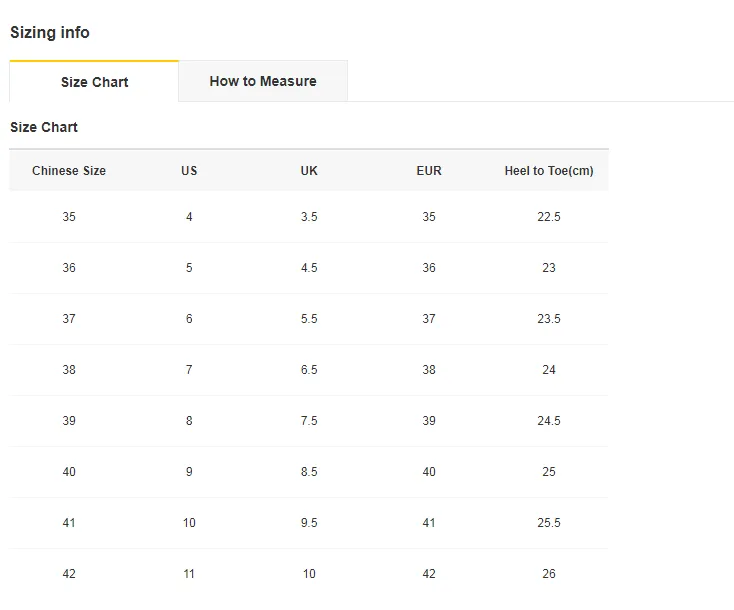This screenshot has height=610, width=734.
Task: Select the 24.5 heel to toe value
Action: (549, 421)
